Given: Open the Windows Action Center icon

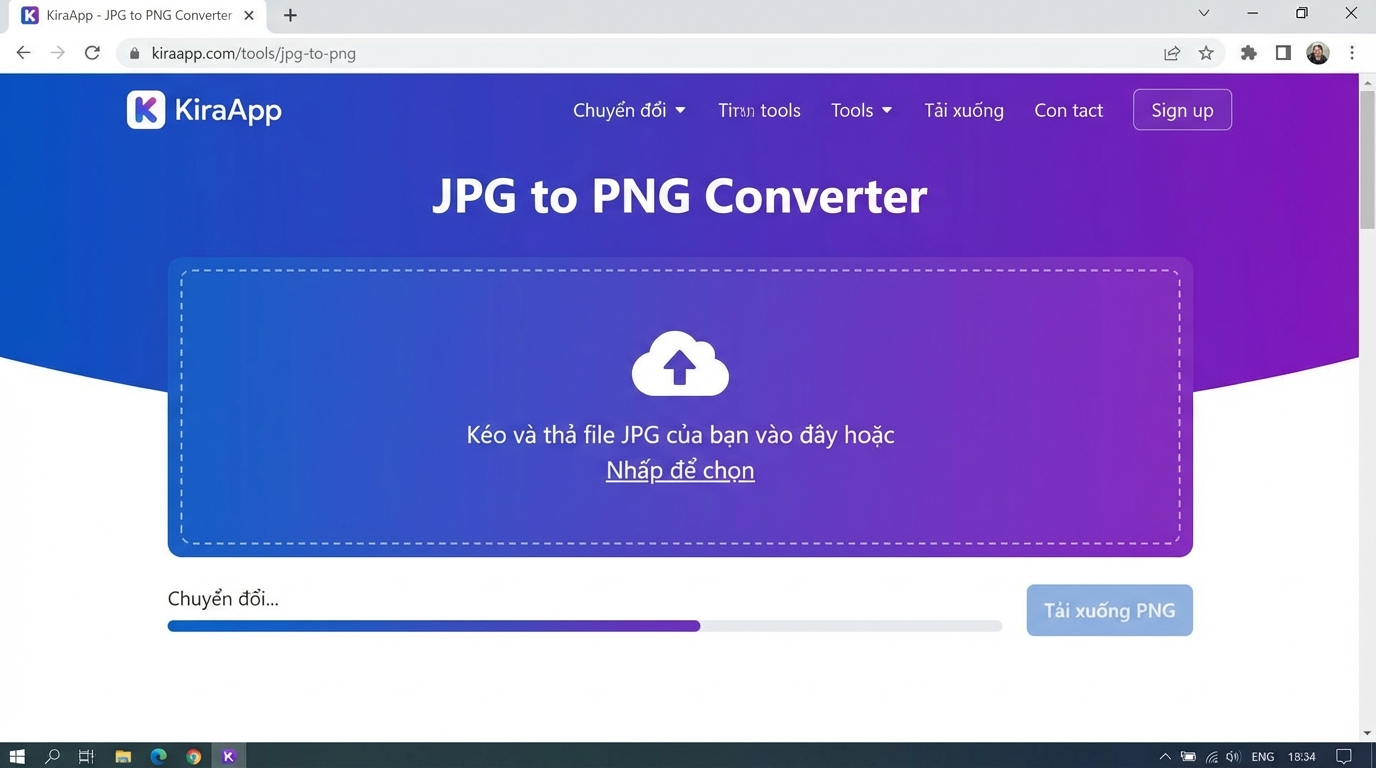Looking at the screenshot, I should [1345, 757].
